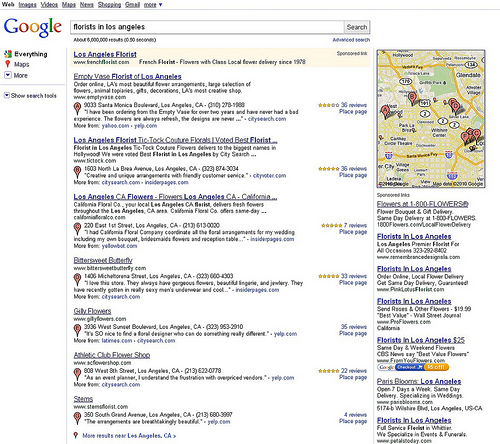Screen dimensions: 500x444
Task: Open Gmail in top navigation
Action: 132,5
